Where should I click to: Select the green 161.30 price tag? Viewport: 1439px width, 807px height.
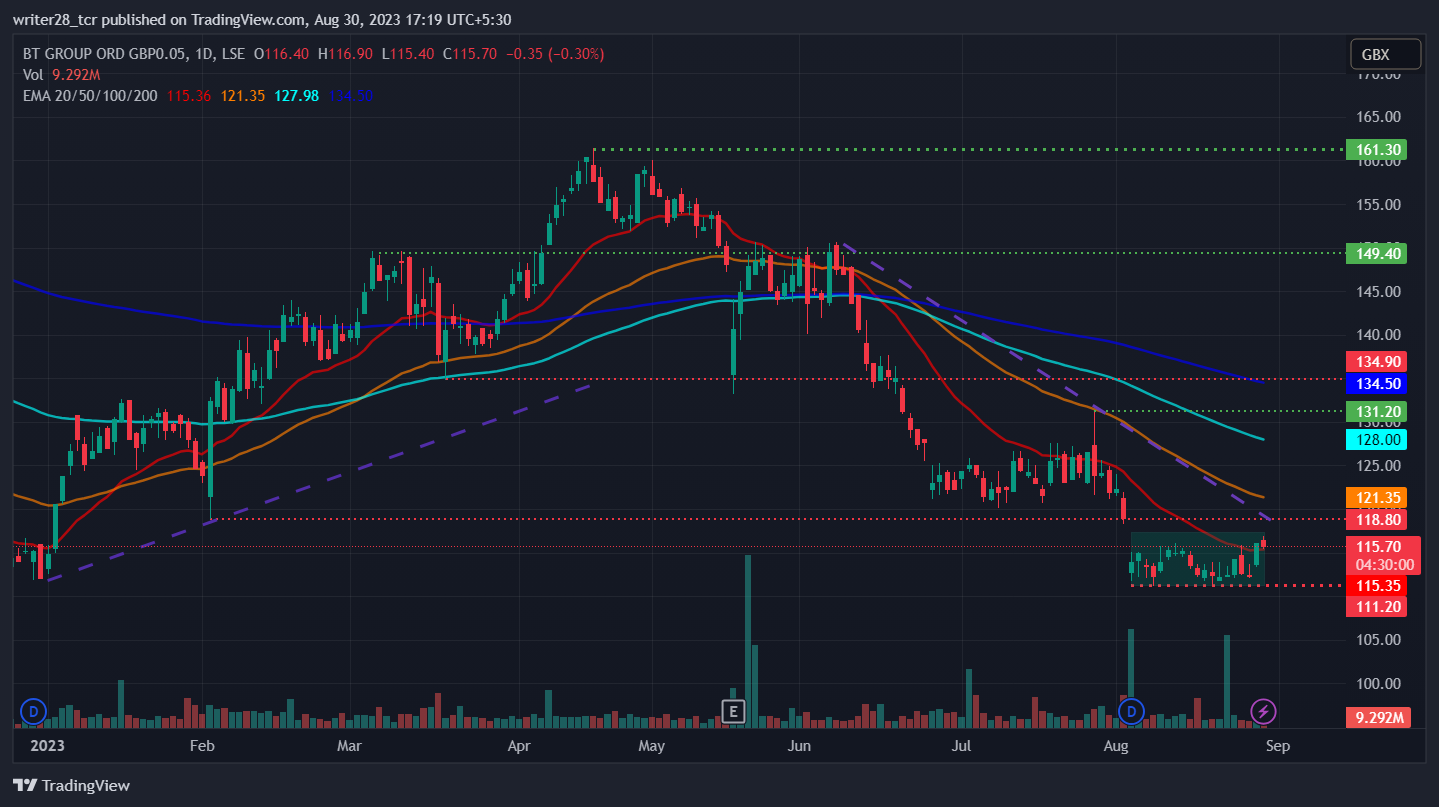(1377, 150)
